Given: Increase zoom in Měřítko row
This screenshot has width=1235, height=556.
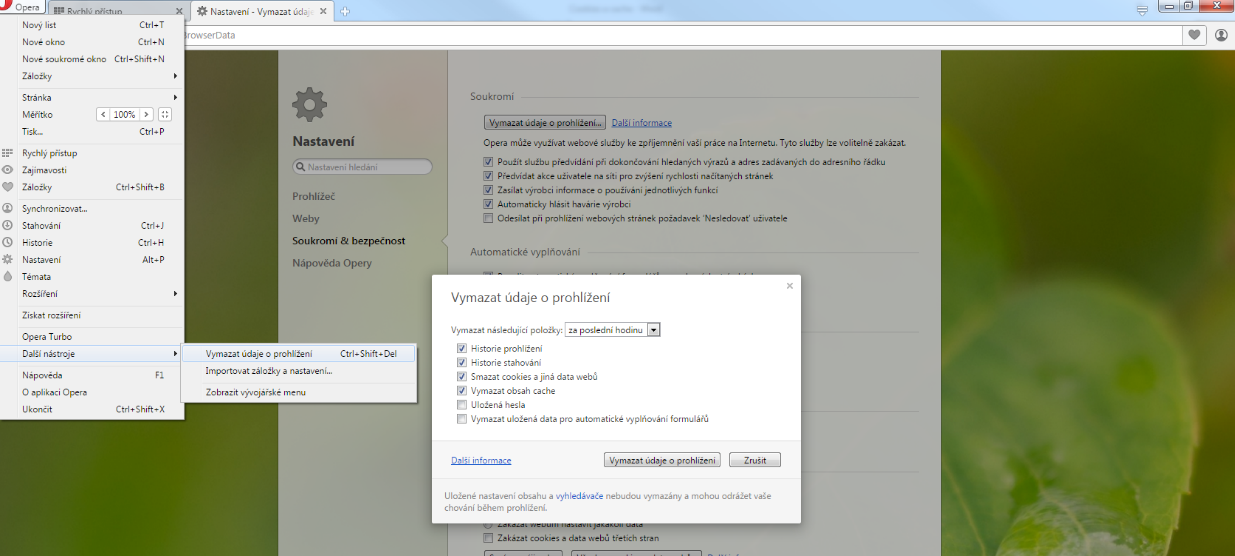Looking at the screenshot, I should (147, 114).
